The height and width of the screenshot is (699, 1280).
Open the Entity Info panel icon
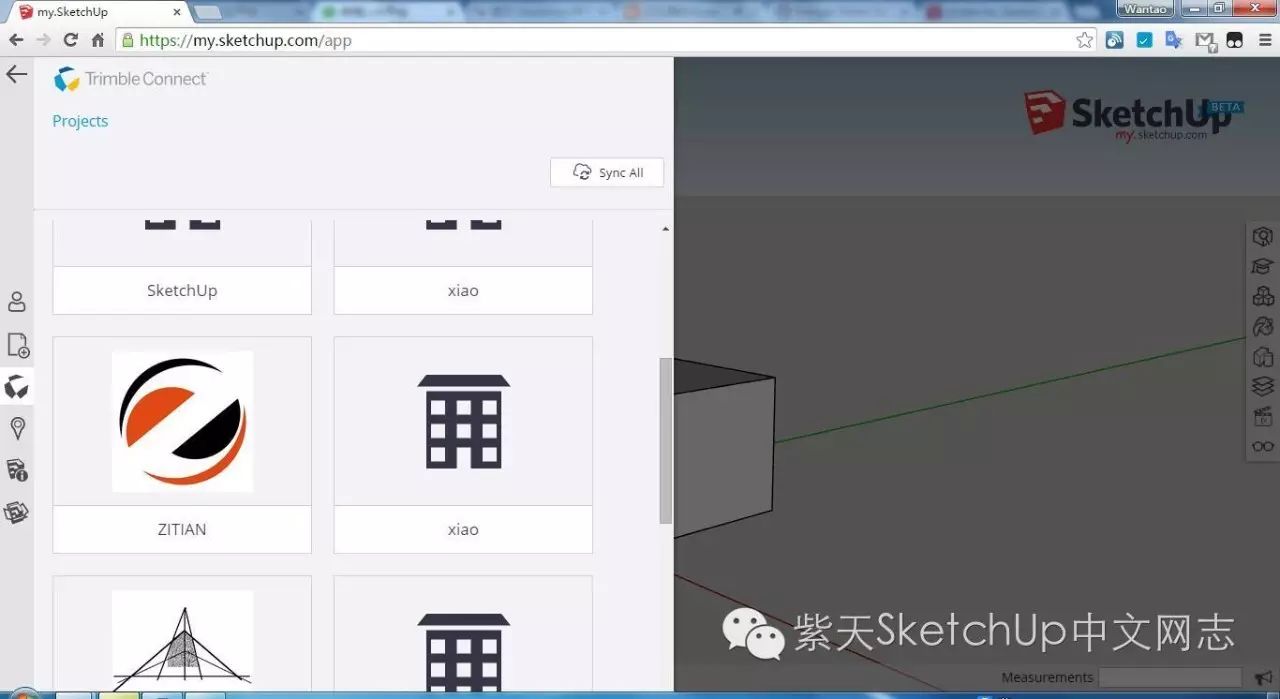[x=1263, y=237]
